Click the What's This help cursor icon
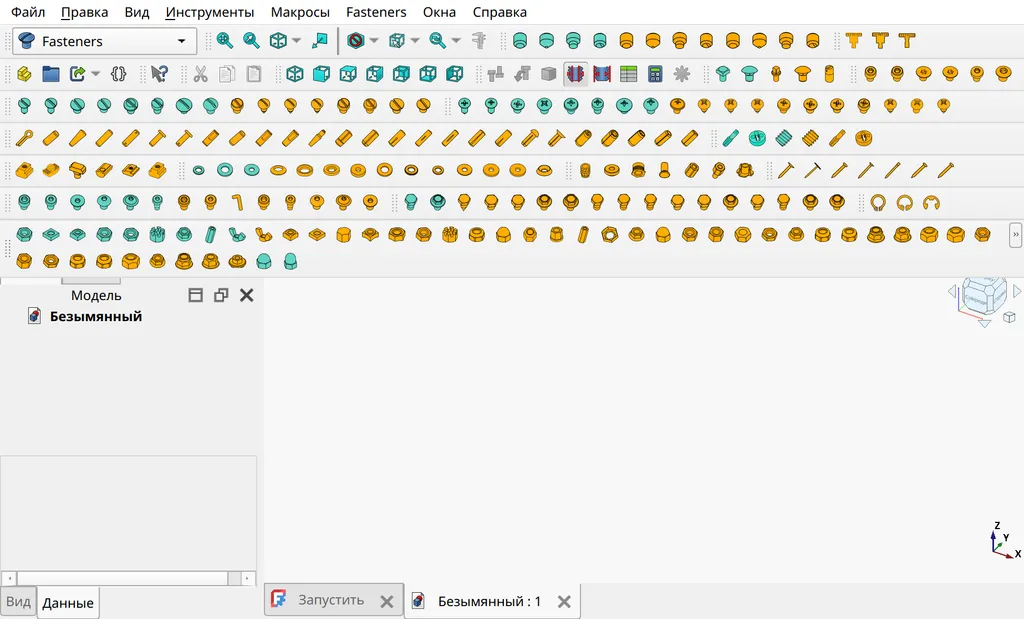 (x=159, y=74)
